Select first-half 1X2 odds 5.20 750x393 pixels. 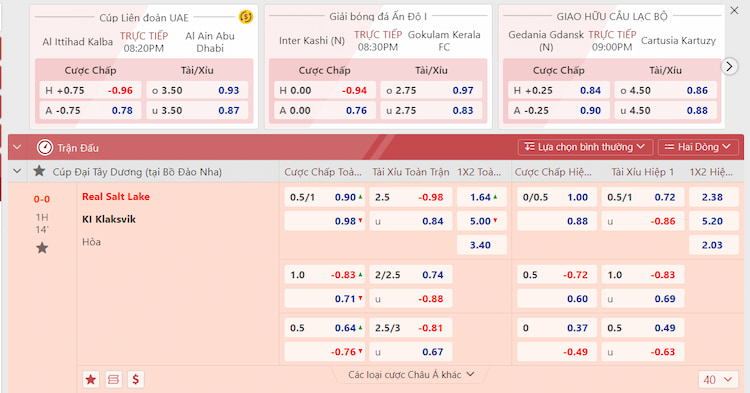[x=714, y=221]
